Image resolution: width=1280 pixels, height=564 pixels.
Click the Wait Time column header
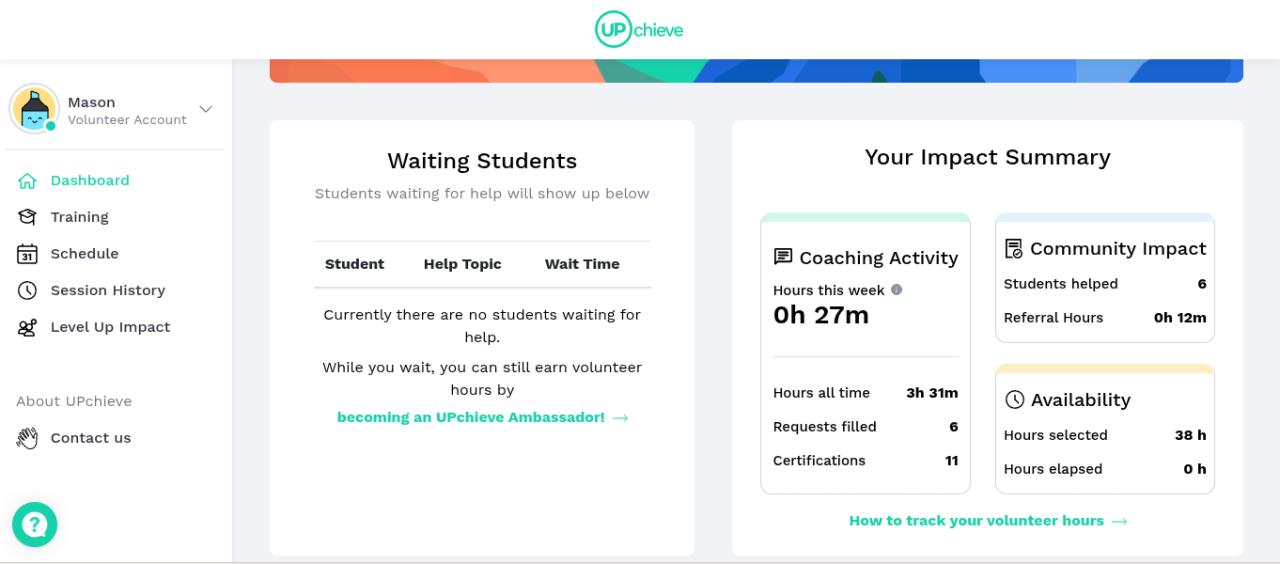tap(582, 264)
